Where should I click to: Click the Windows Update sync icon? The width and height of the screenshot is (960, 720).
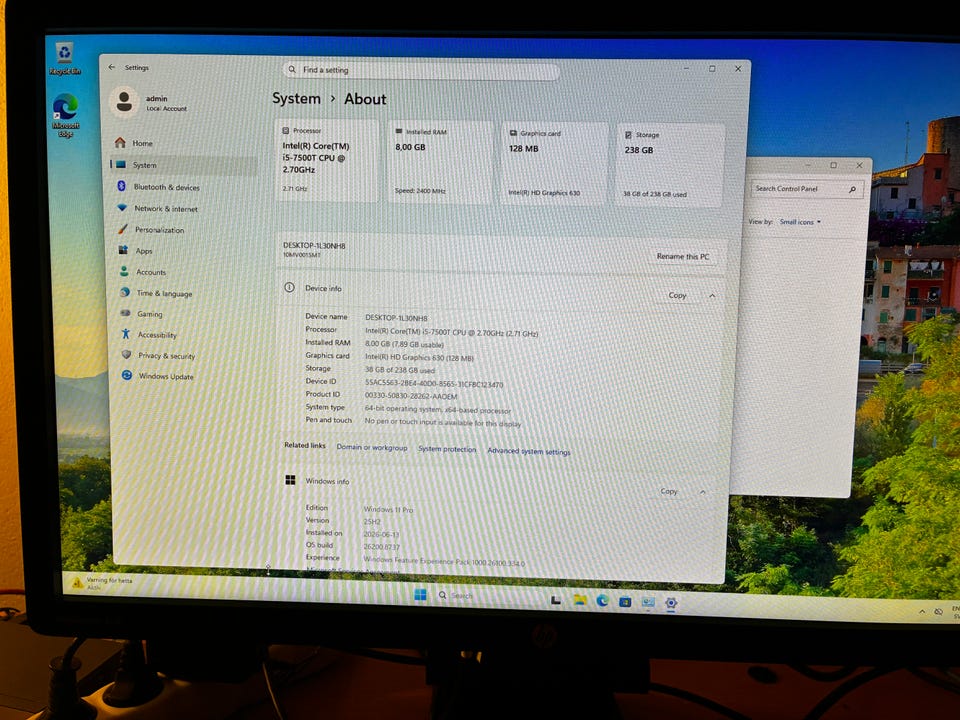[127, 375]
